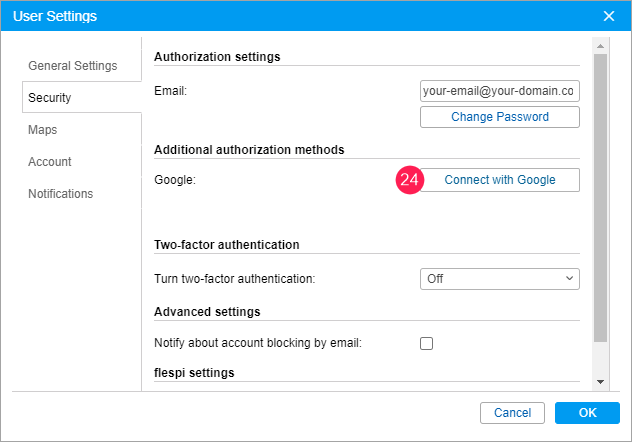Cancel the settings changes
Screen dimensions: 632x442
pos(512,413)
